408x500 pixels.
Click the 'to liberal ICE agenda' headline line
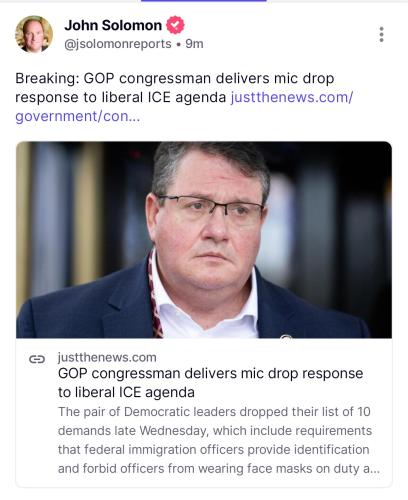(x=126, y=392)
